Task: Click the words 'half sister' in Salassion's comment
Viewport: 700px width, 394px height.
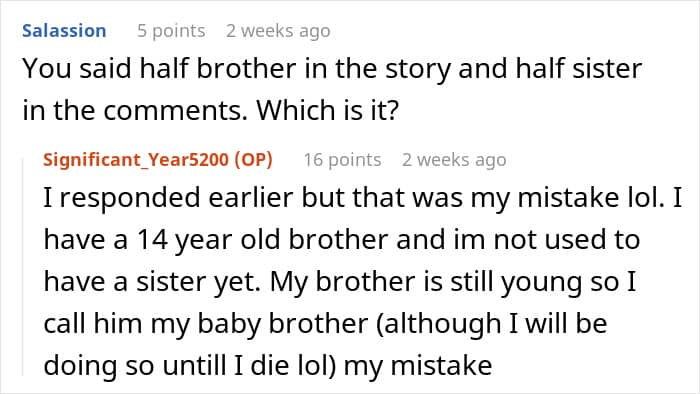Action: point(579,68)
